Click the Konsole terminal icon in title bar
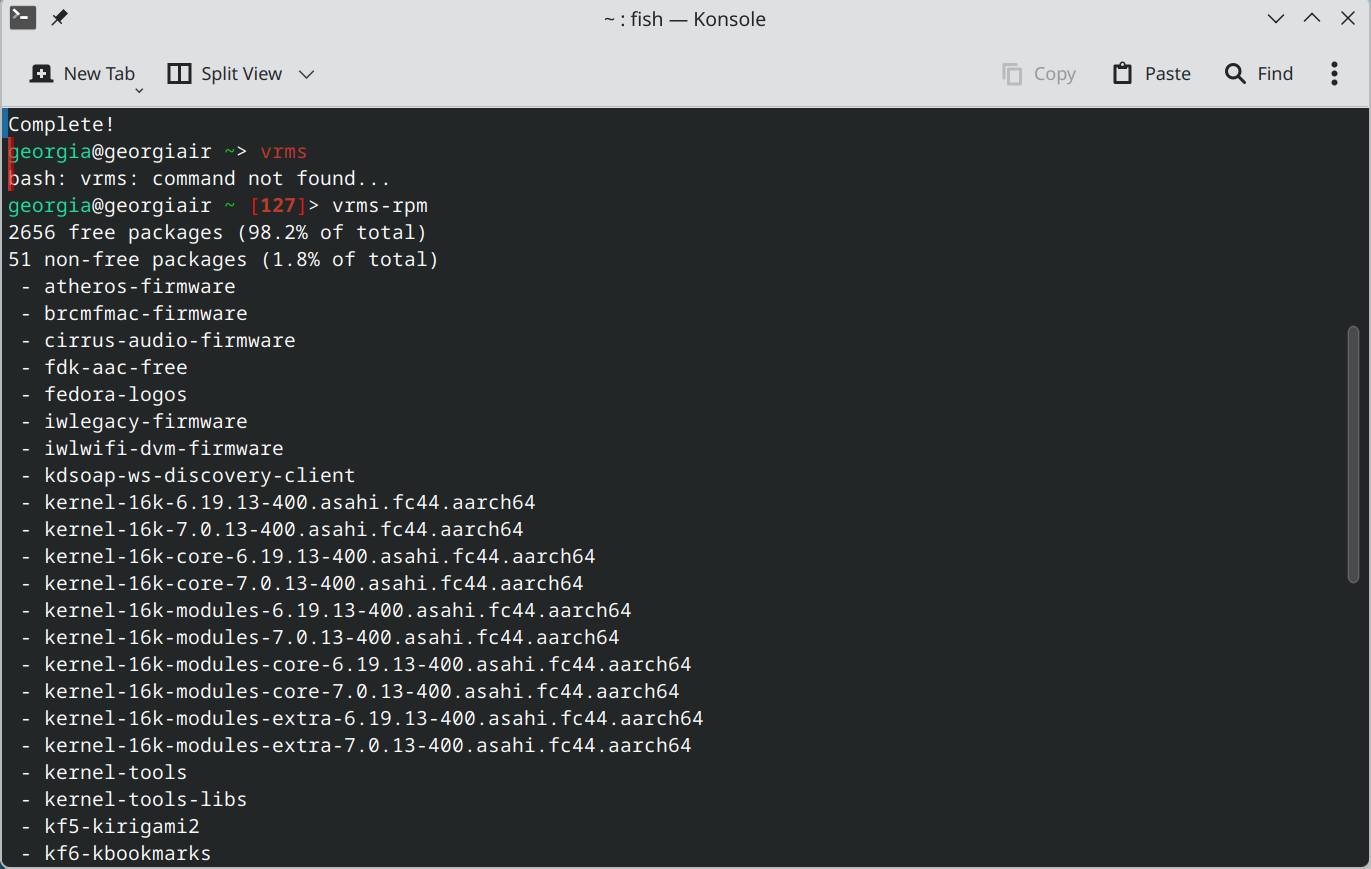The height and width of the screenshot is (869, 1371). pos(22,18)
